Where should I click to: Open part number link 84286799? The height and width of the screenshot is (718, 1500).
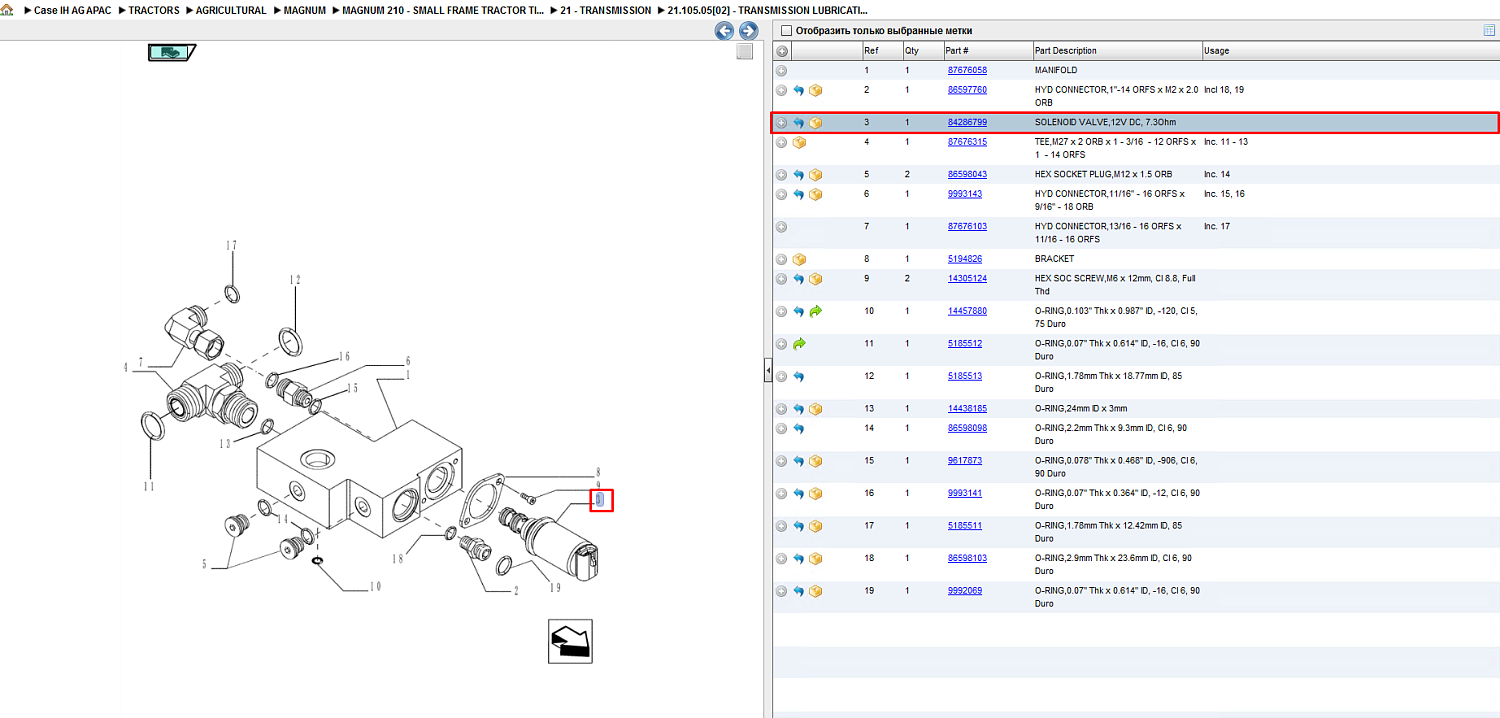pyautogui.click(x=967, y=123)
